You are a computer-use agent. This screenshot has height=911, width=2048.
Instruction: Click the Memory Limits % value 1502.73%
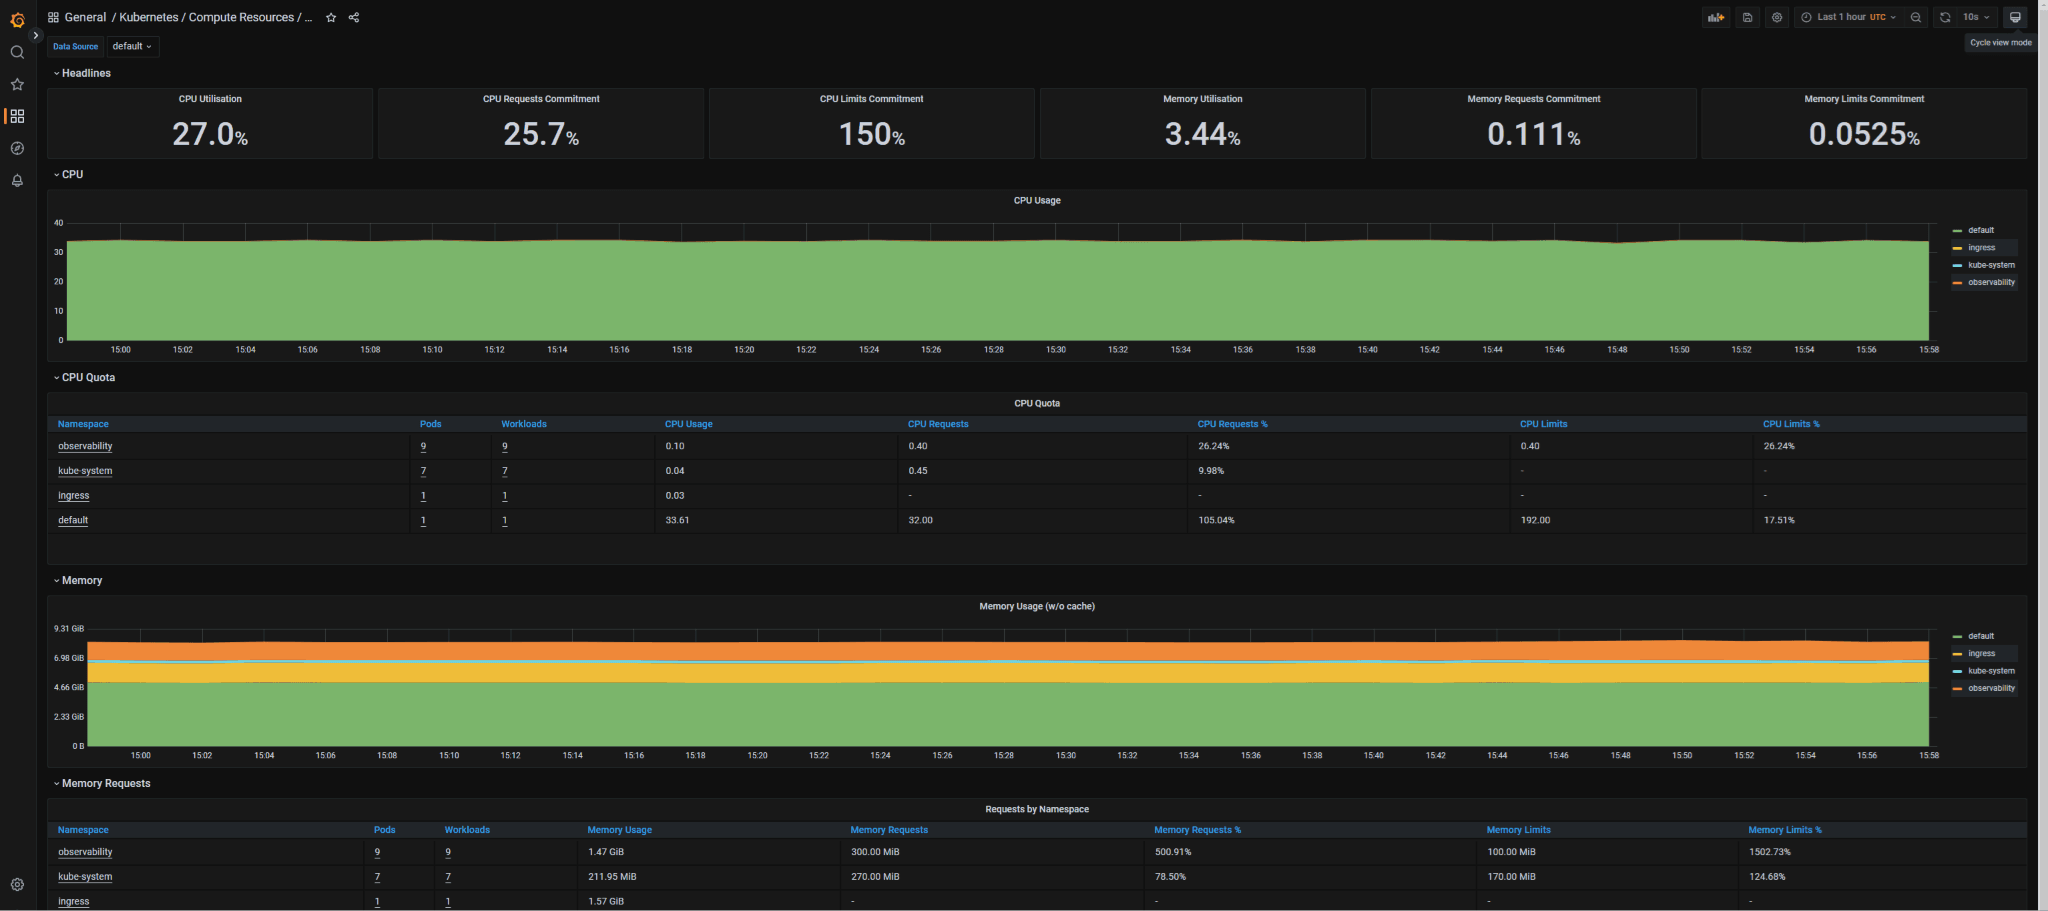[1770, 852]
